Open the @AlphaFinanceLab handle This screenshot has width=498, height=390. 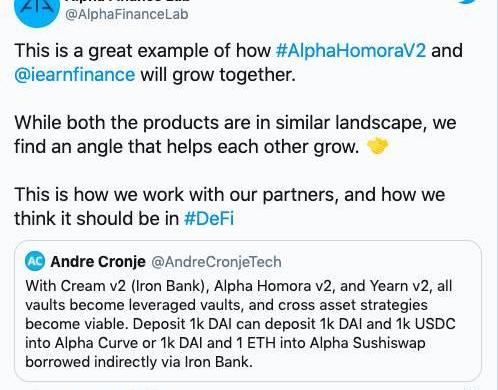coord(127,15)
